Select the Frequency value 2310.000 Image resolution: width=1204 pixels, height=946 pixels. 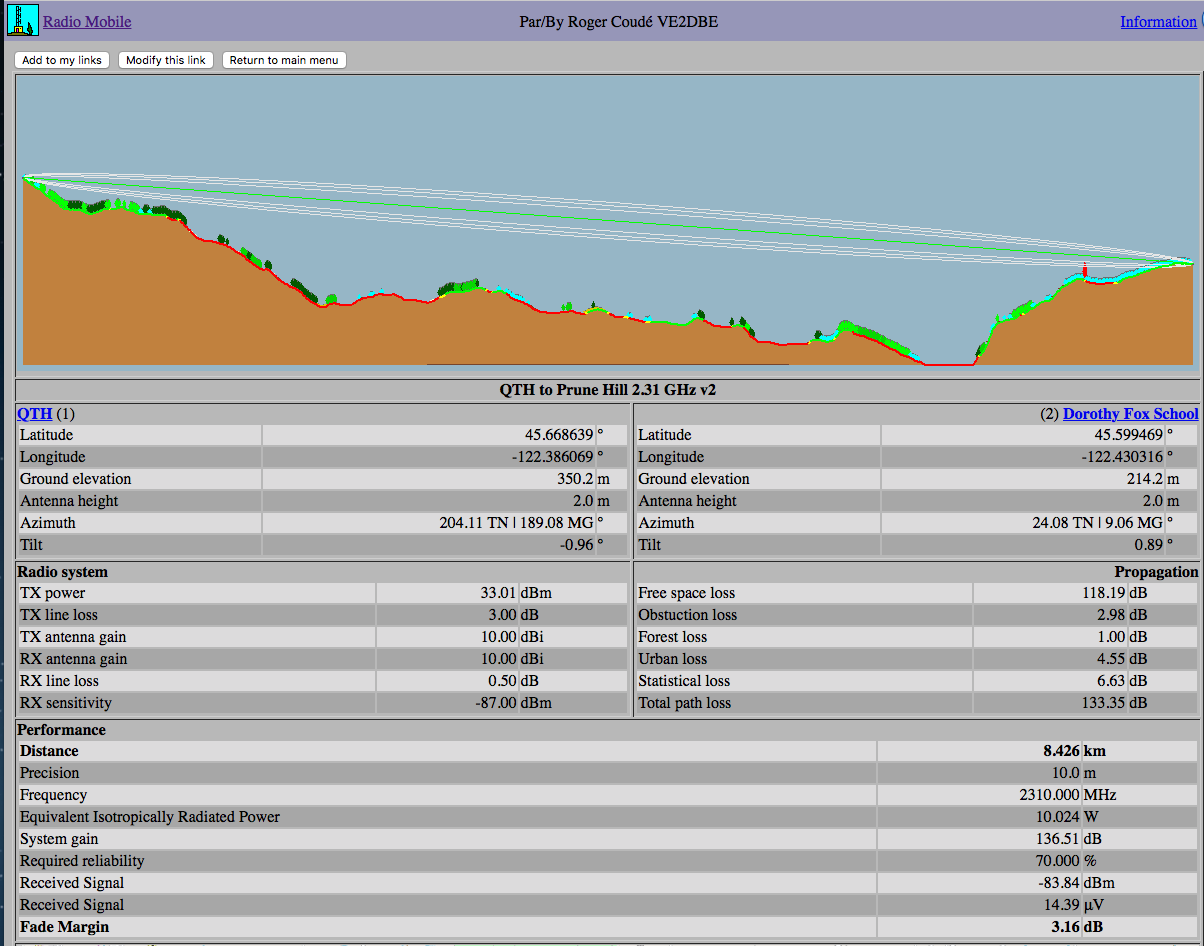1050,795
